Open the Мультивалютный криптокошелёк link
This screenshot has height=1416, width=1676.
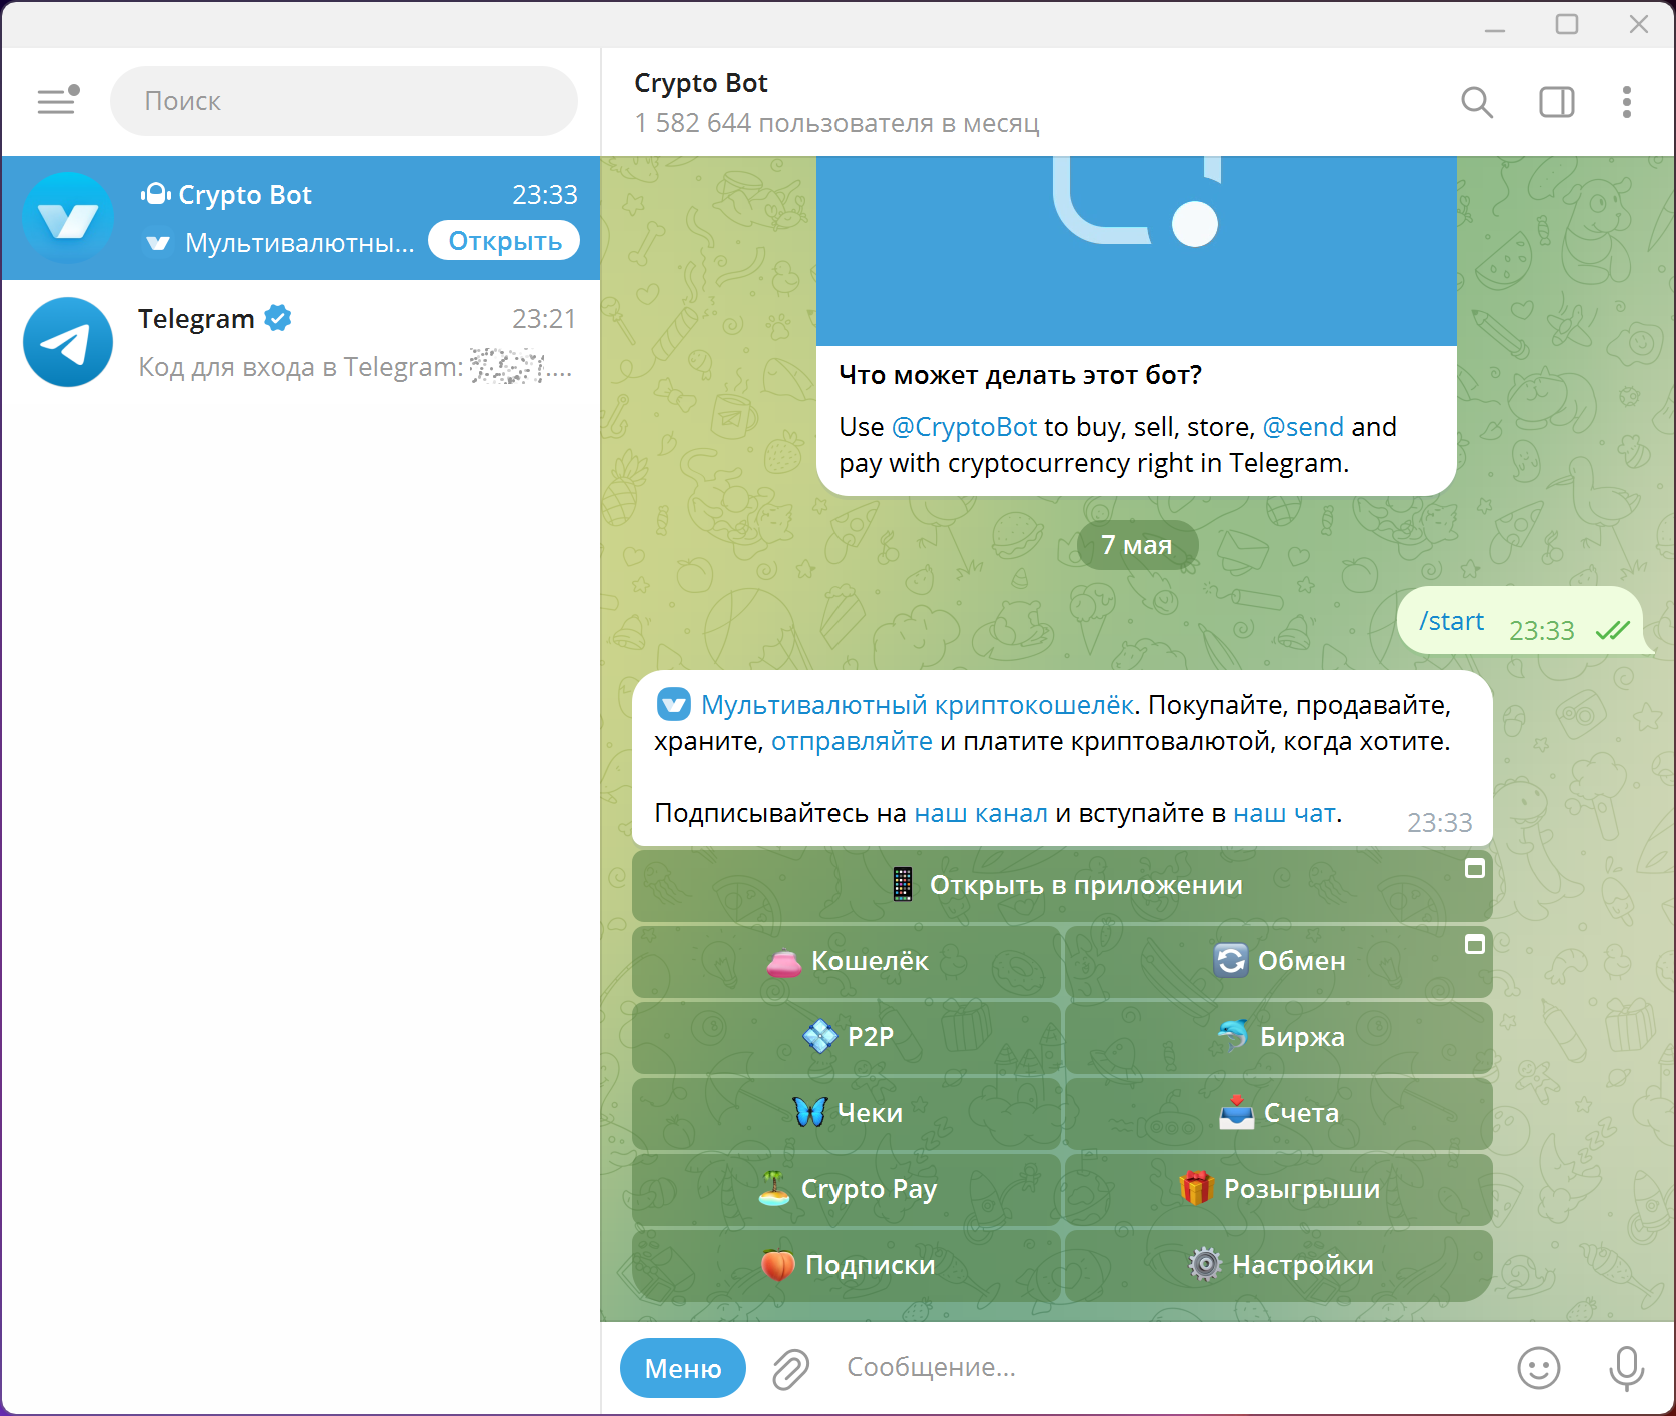(917, 705)
